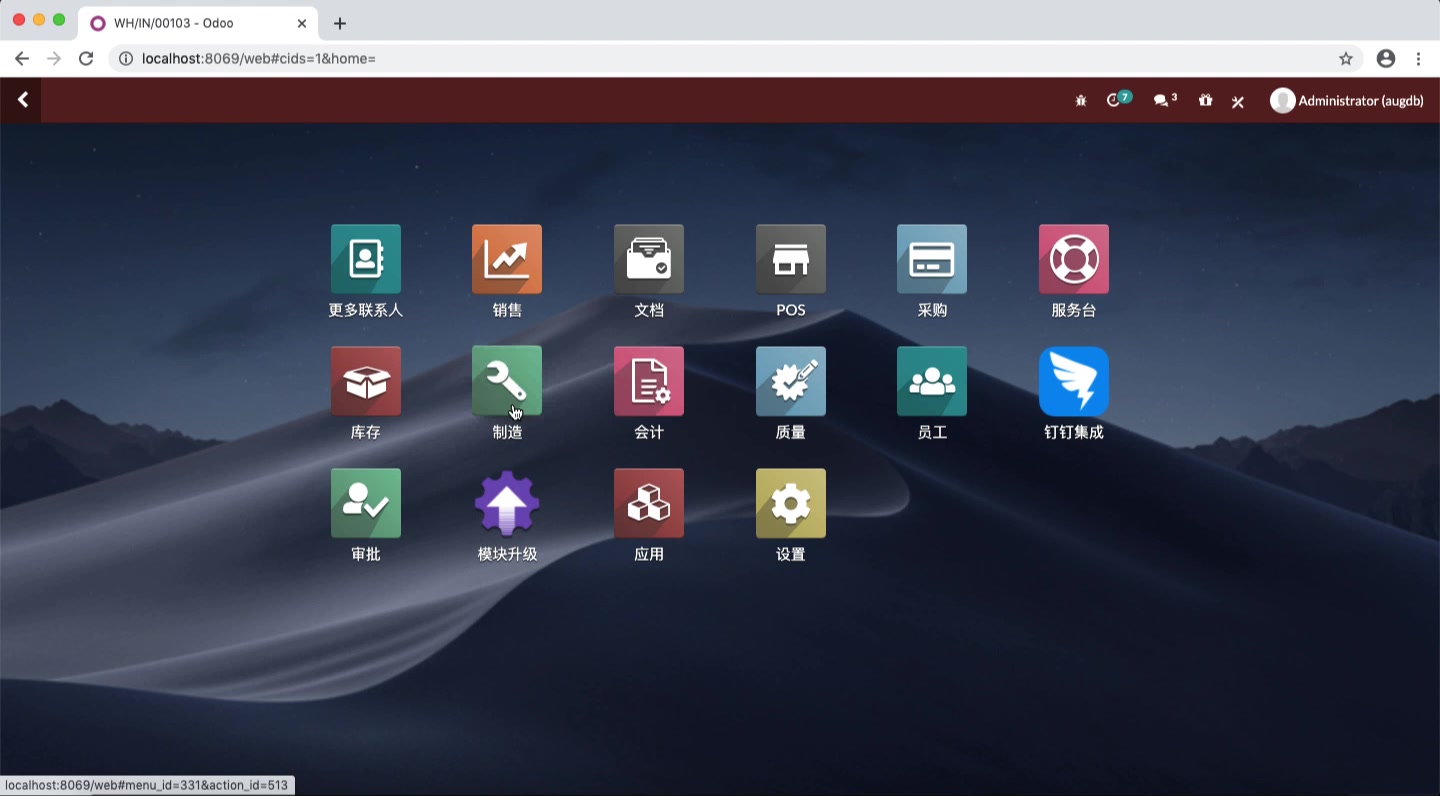Open the 模块升级 (Module Upgrade) app
Image resolution: width=1440 pixels, height=796 pixels.
coord(506,514)
